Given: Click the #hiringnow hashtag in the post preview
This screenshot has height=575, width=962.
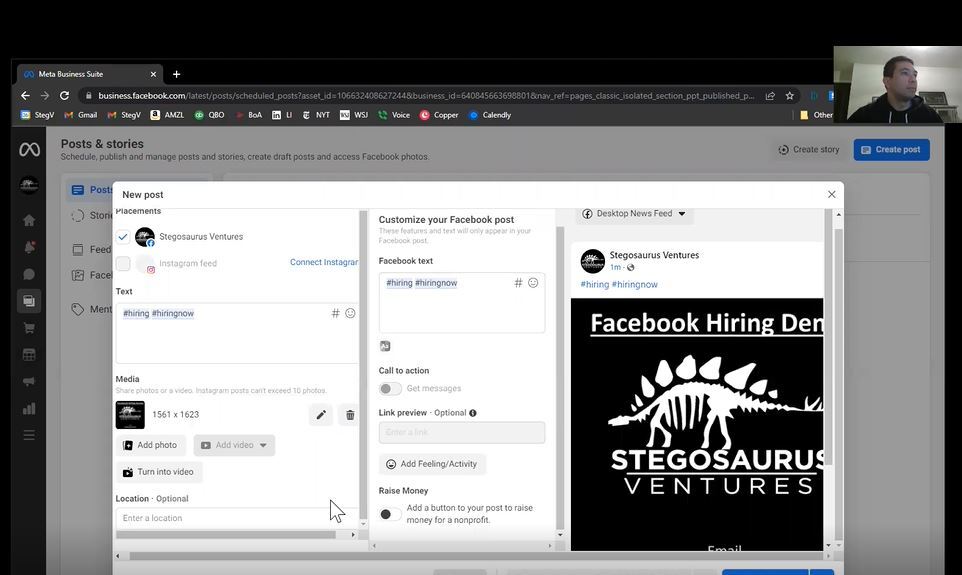Looking at the screenshot, I should 634,284.
